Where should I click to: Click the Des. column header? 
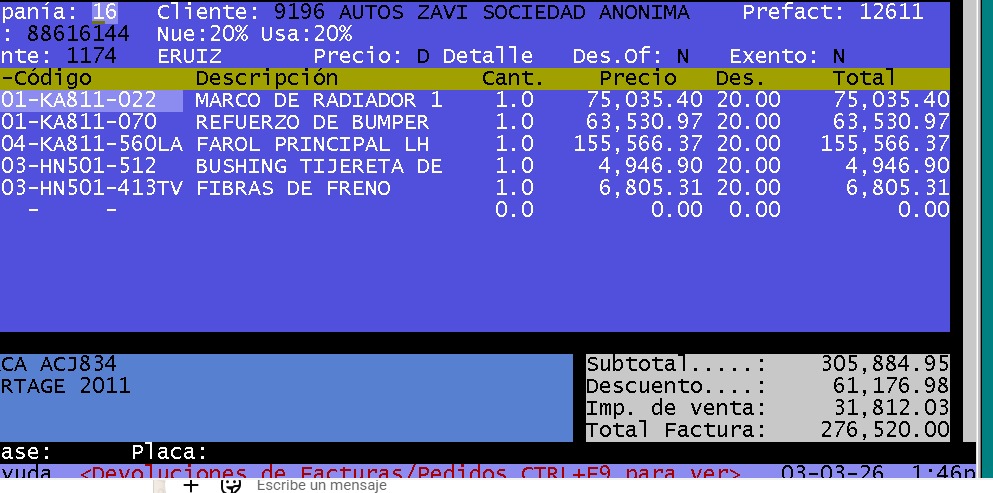coord(740,78)
